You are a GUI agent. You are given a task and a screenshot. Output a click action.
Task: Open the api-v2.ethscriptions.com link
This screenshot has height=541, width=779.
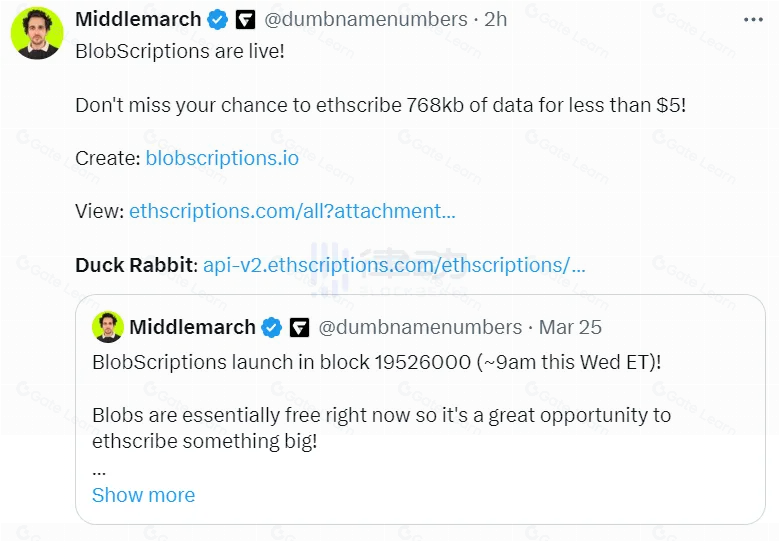point(394,265)
